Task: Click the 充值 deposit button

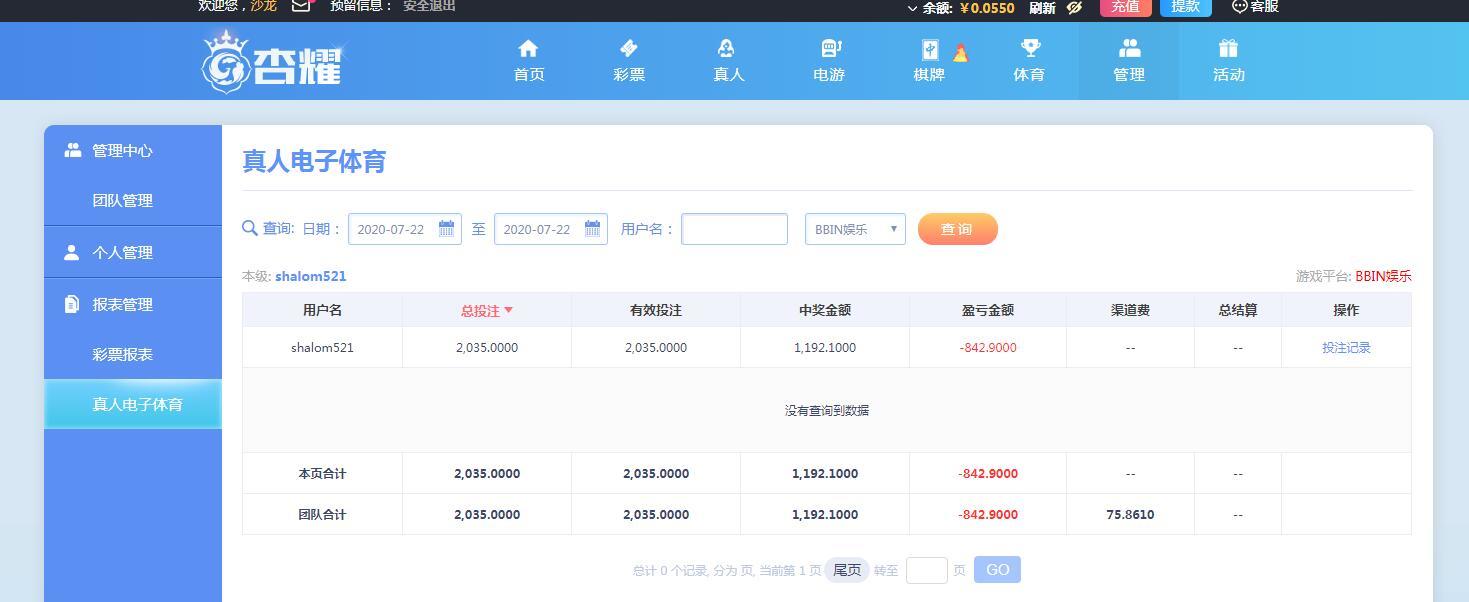Action: [1126, 6]
